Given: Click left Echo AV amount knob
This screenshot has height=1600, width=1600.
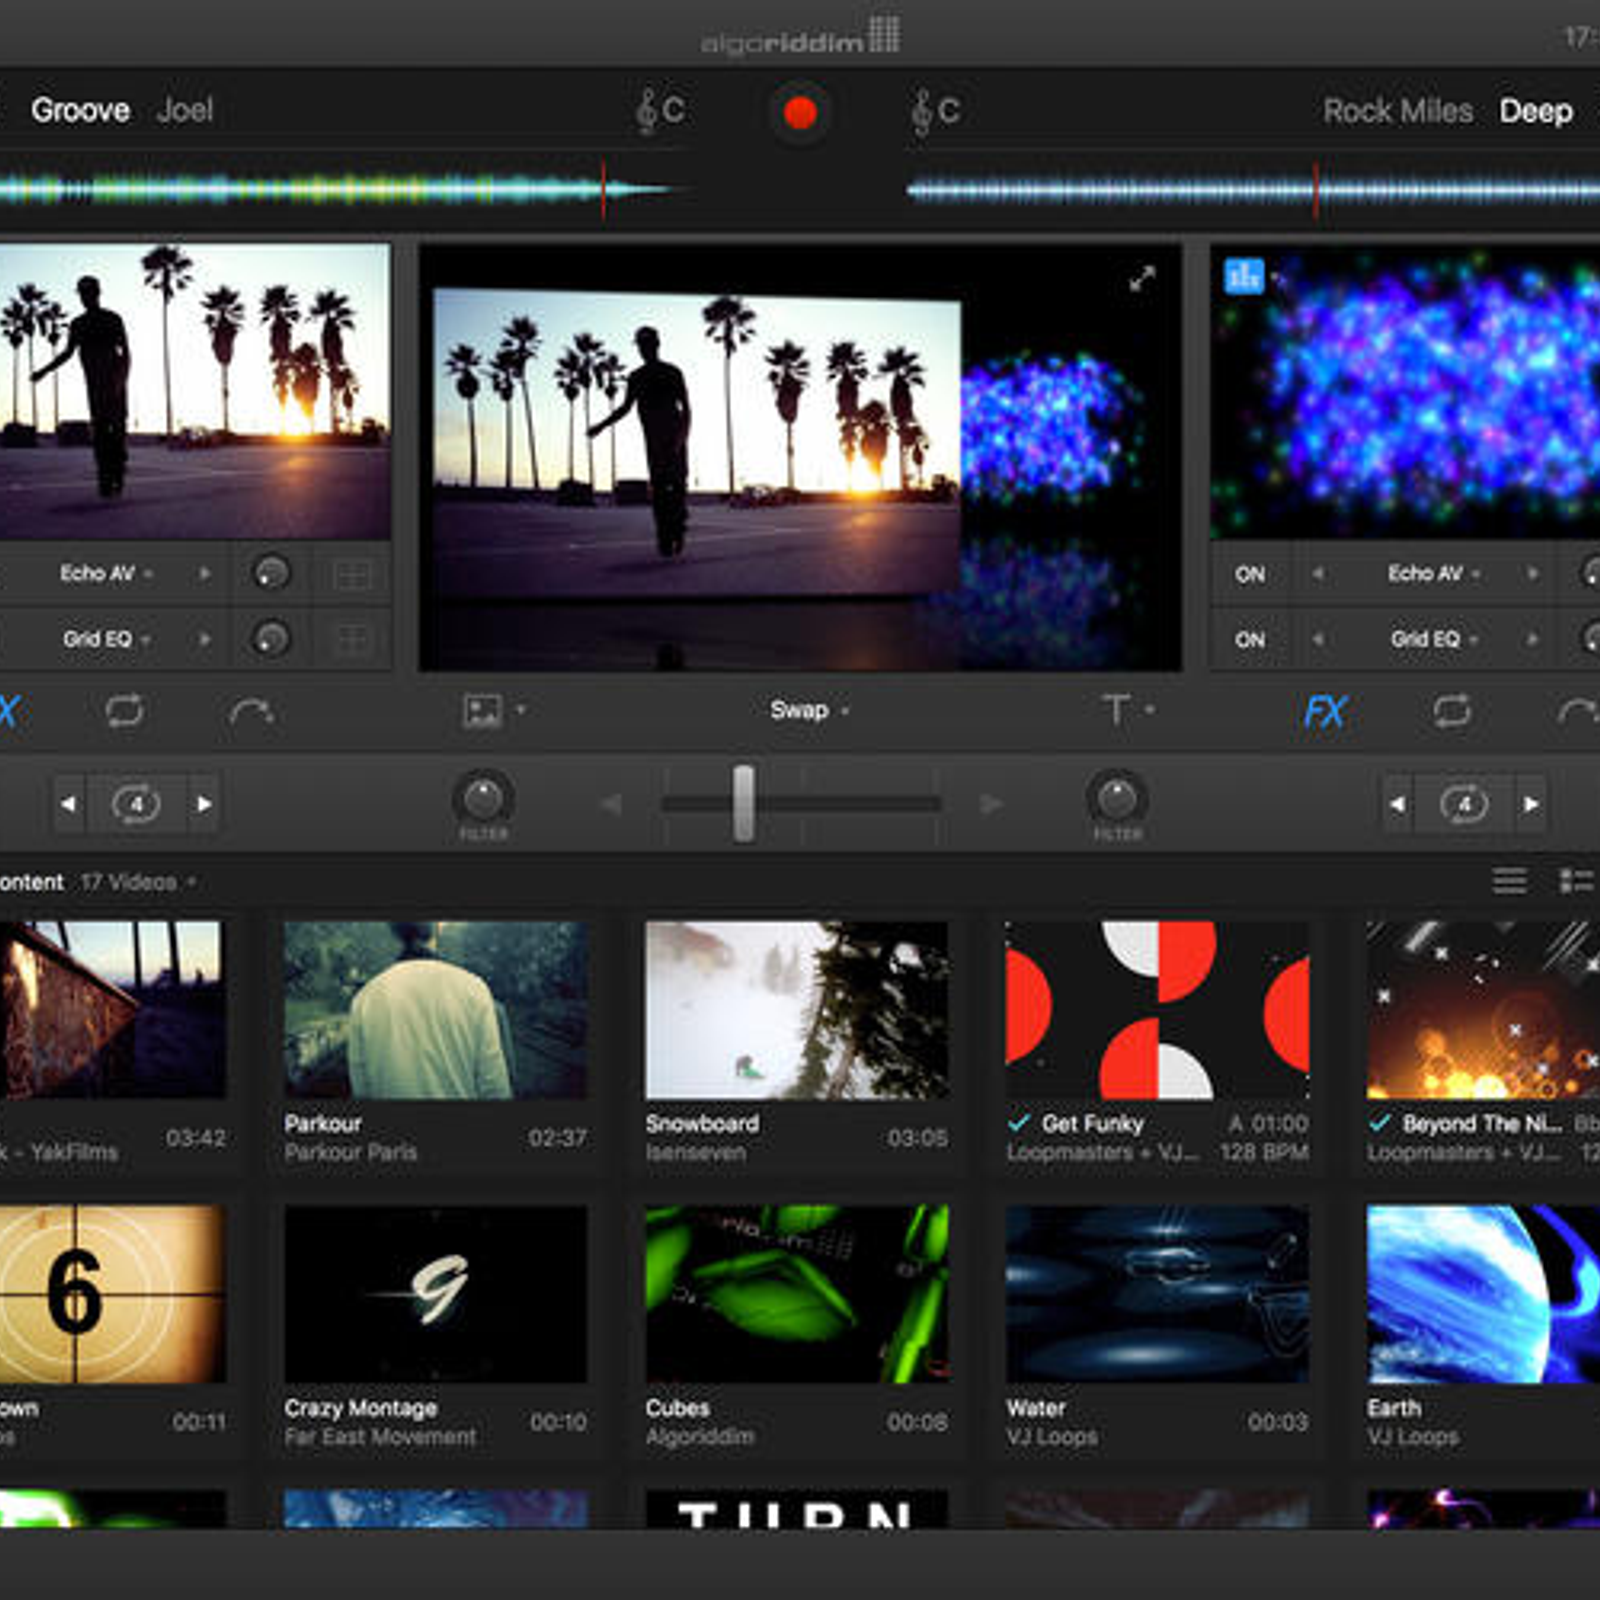Looking at the screenshot, I should 271,574.
